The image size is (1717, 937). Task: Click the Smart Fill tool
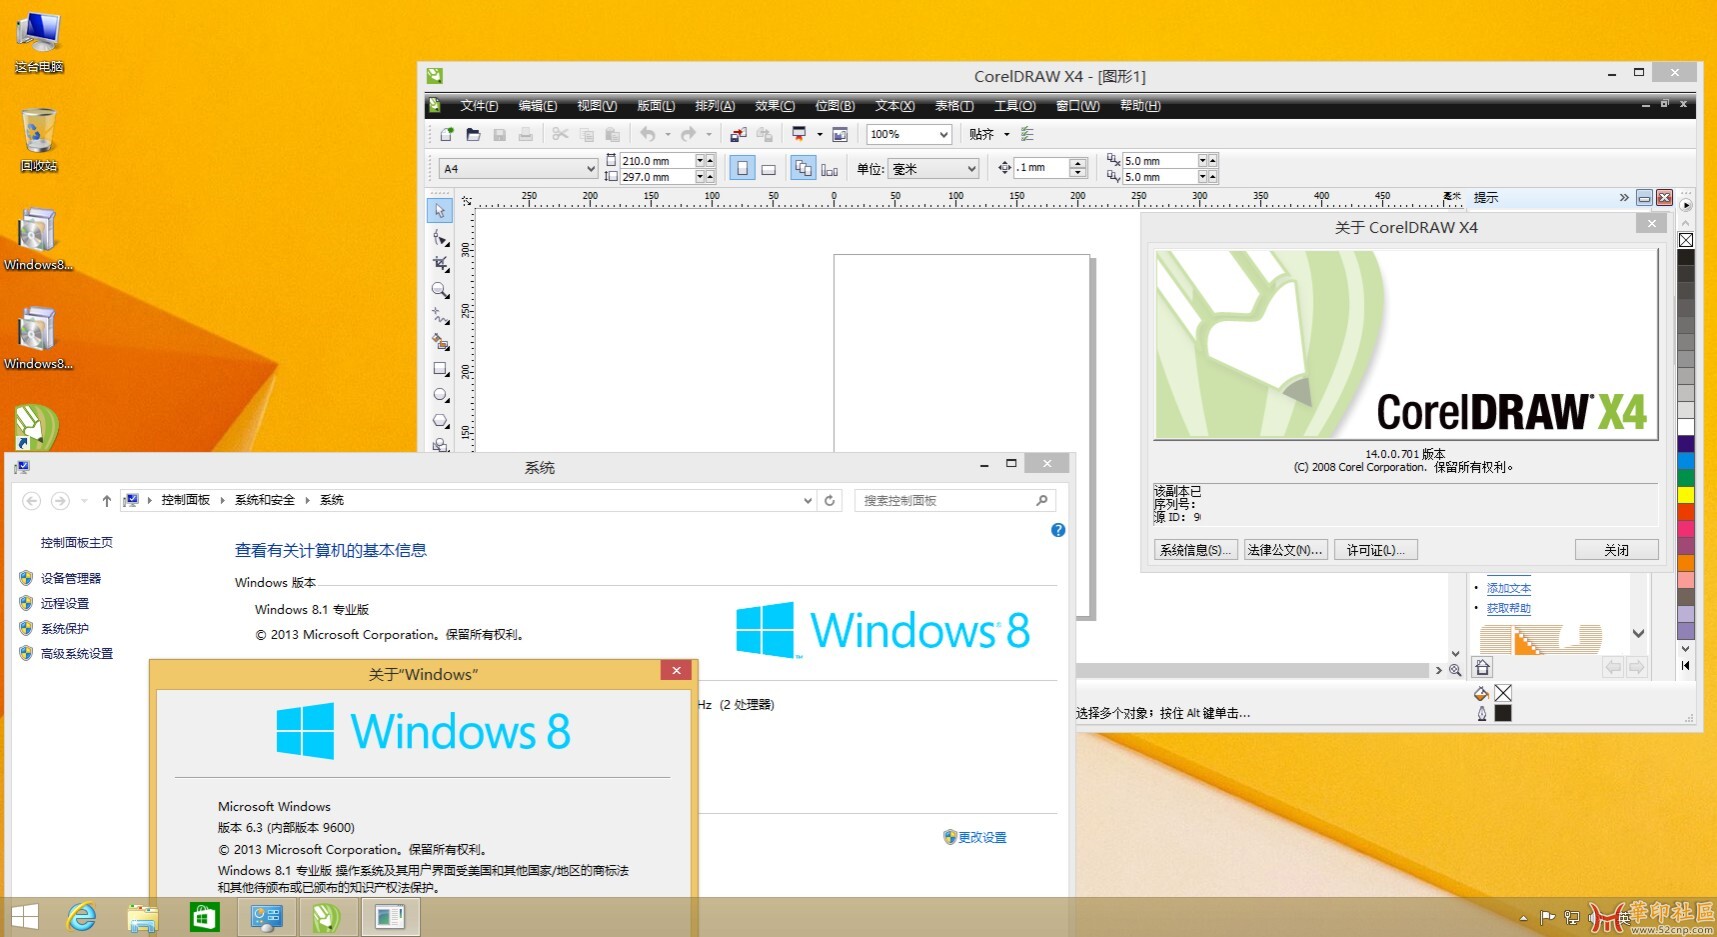(441, 342)
